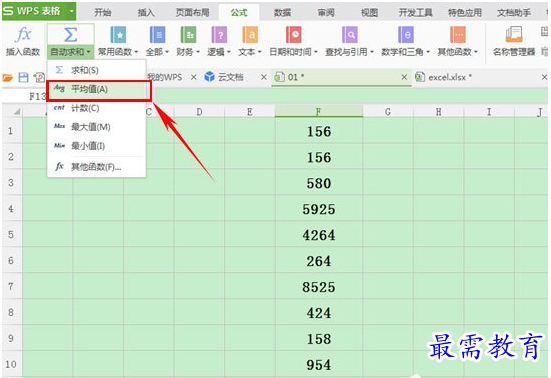This screenshot has height=378, width=551.
Task: Click the cell containing 4264
Action: pos(319,235)
